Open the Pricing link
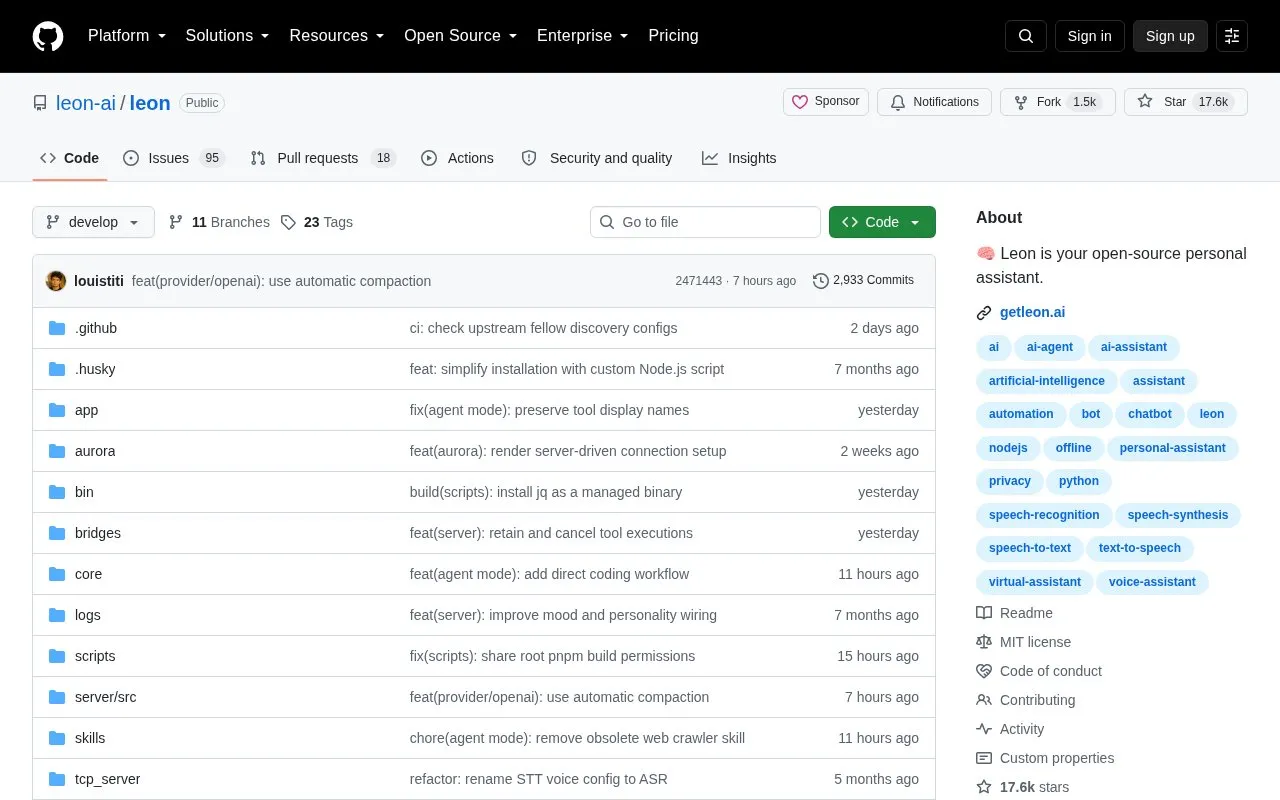 (x=673, y=36)
